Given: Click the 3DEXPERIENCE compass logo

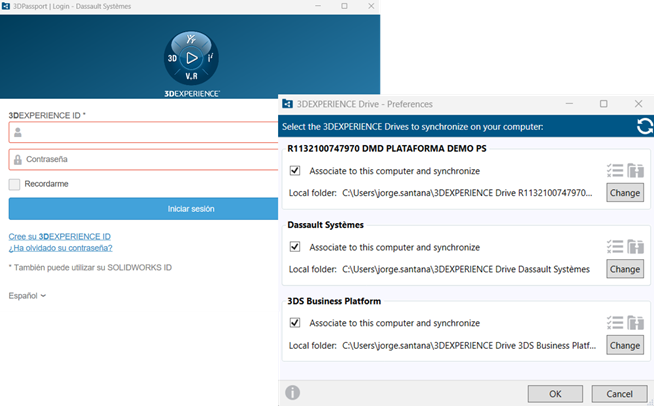Looking at the screenshot, I should (192, 59).
